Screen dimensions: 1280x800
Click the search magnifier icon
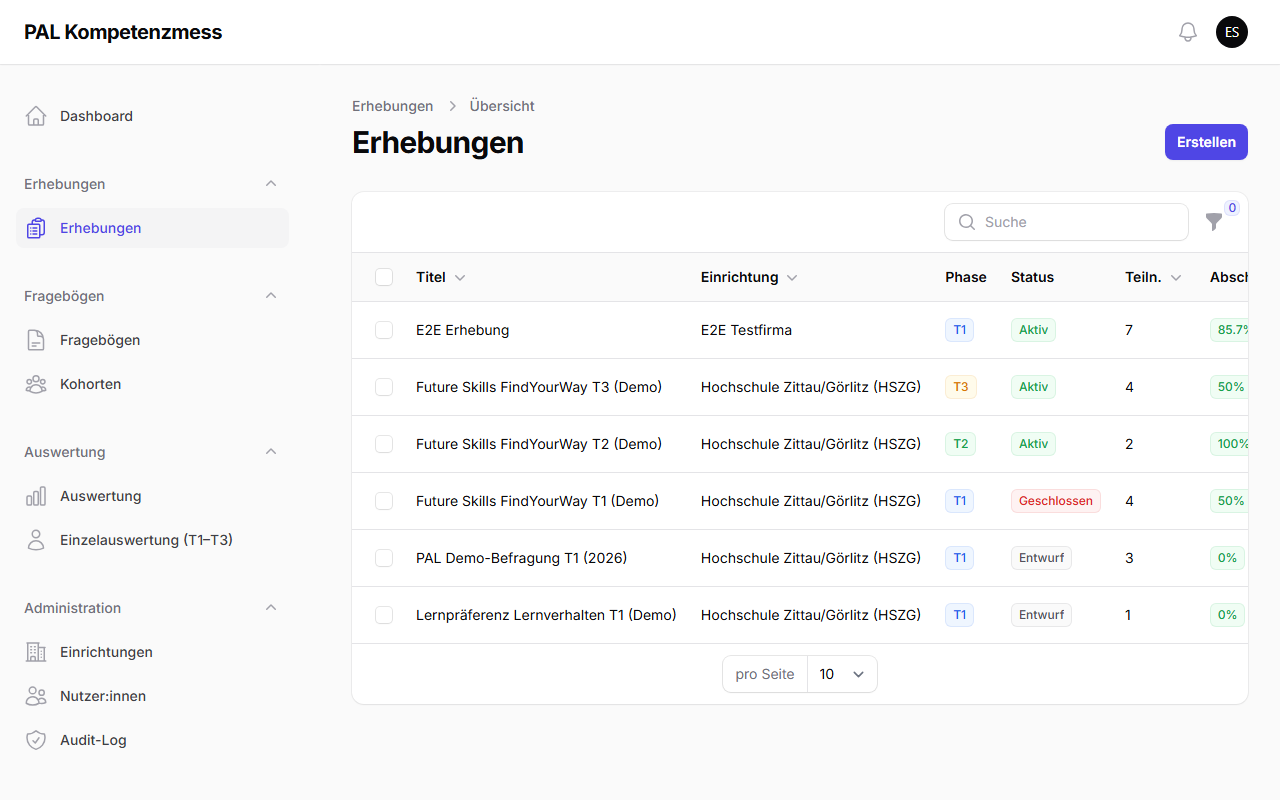[x=967, y=222]
